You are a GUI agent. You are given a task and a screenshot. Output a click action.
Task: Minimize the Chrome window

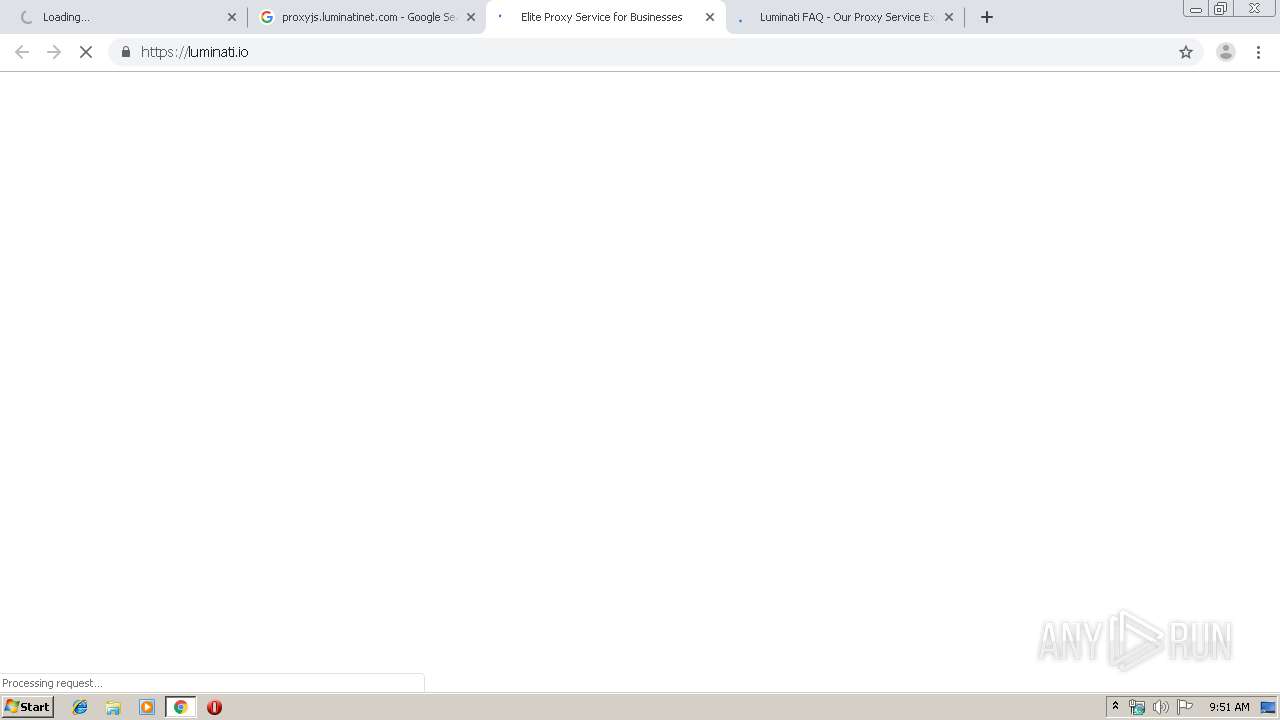pos(1195,9)
